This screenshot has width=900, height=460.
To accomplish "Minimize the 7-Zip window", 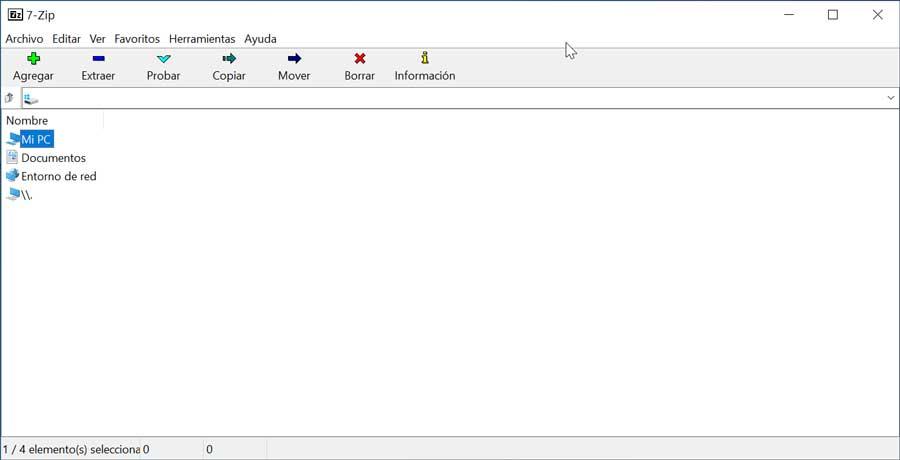I will point(789,15).
